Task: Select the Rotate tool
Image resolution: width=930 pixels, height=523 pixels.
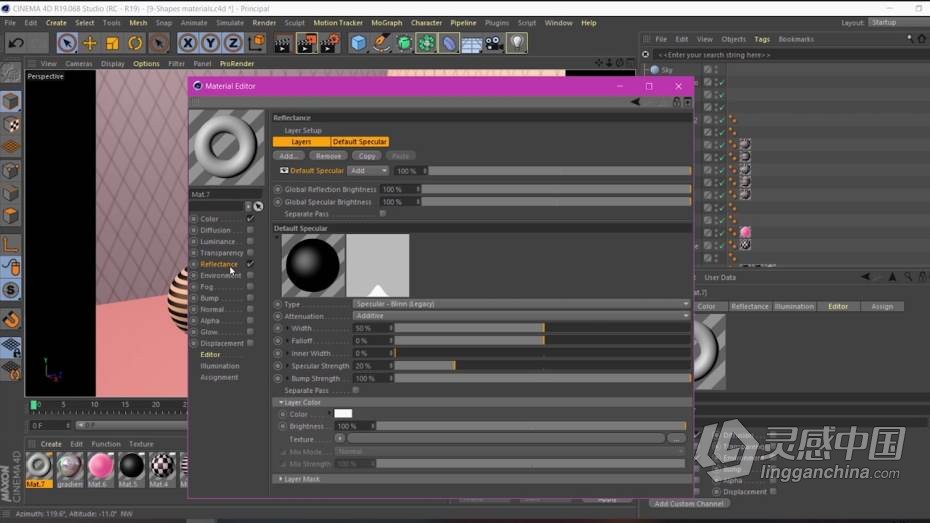Action: point(135,43)
